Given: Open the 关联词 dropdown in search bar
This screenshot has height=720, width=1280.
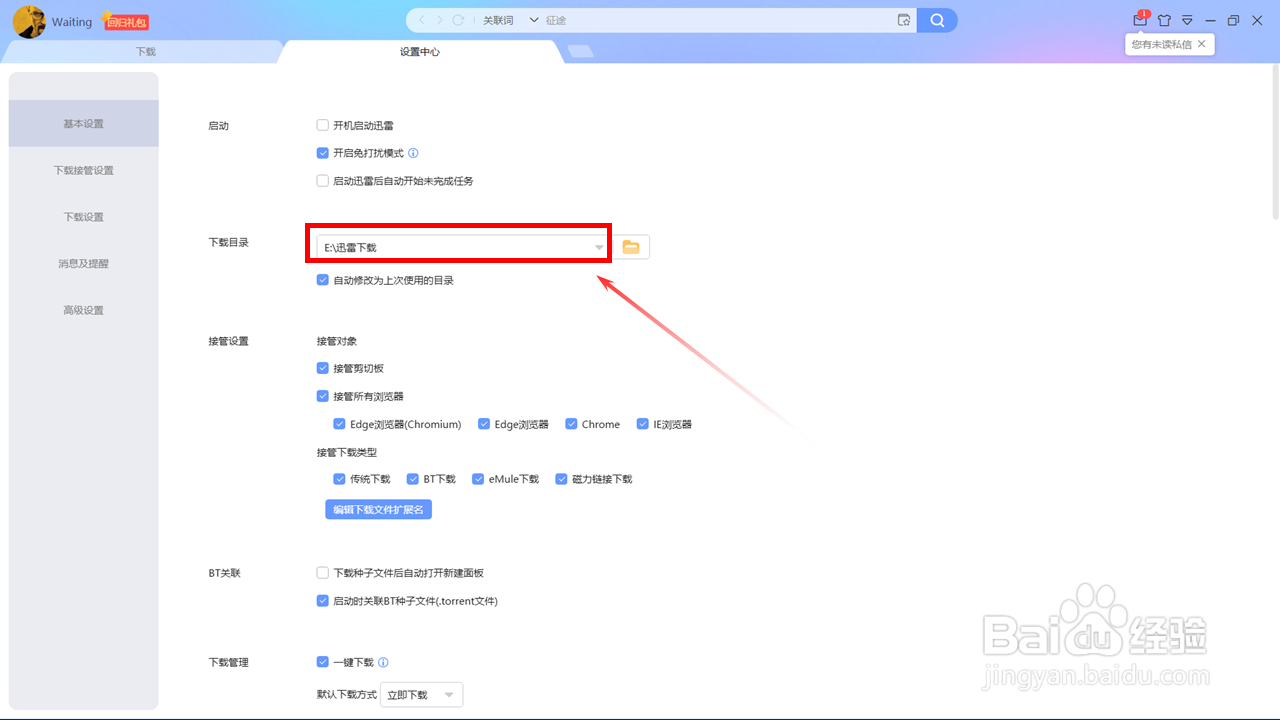Looking at the screenshot, I should [x=510, y=20].
